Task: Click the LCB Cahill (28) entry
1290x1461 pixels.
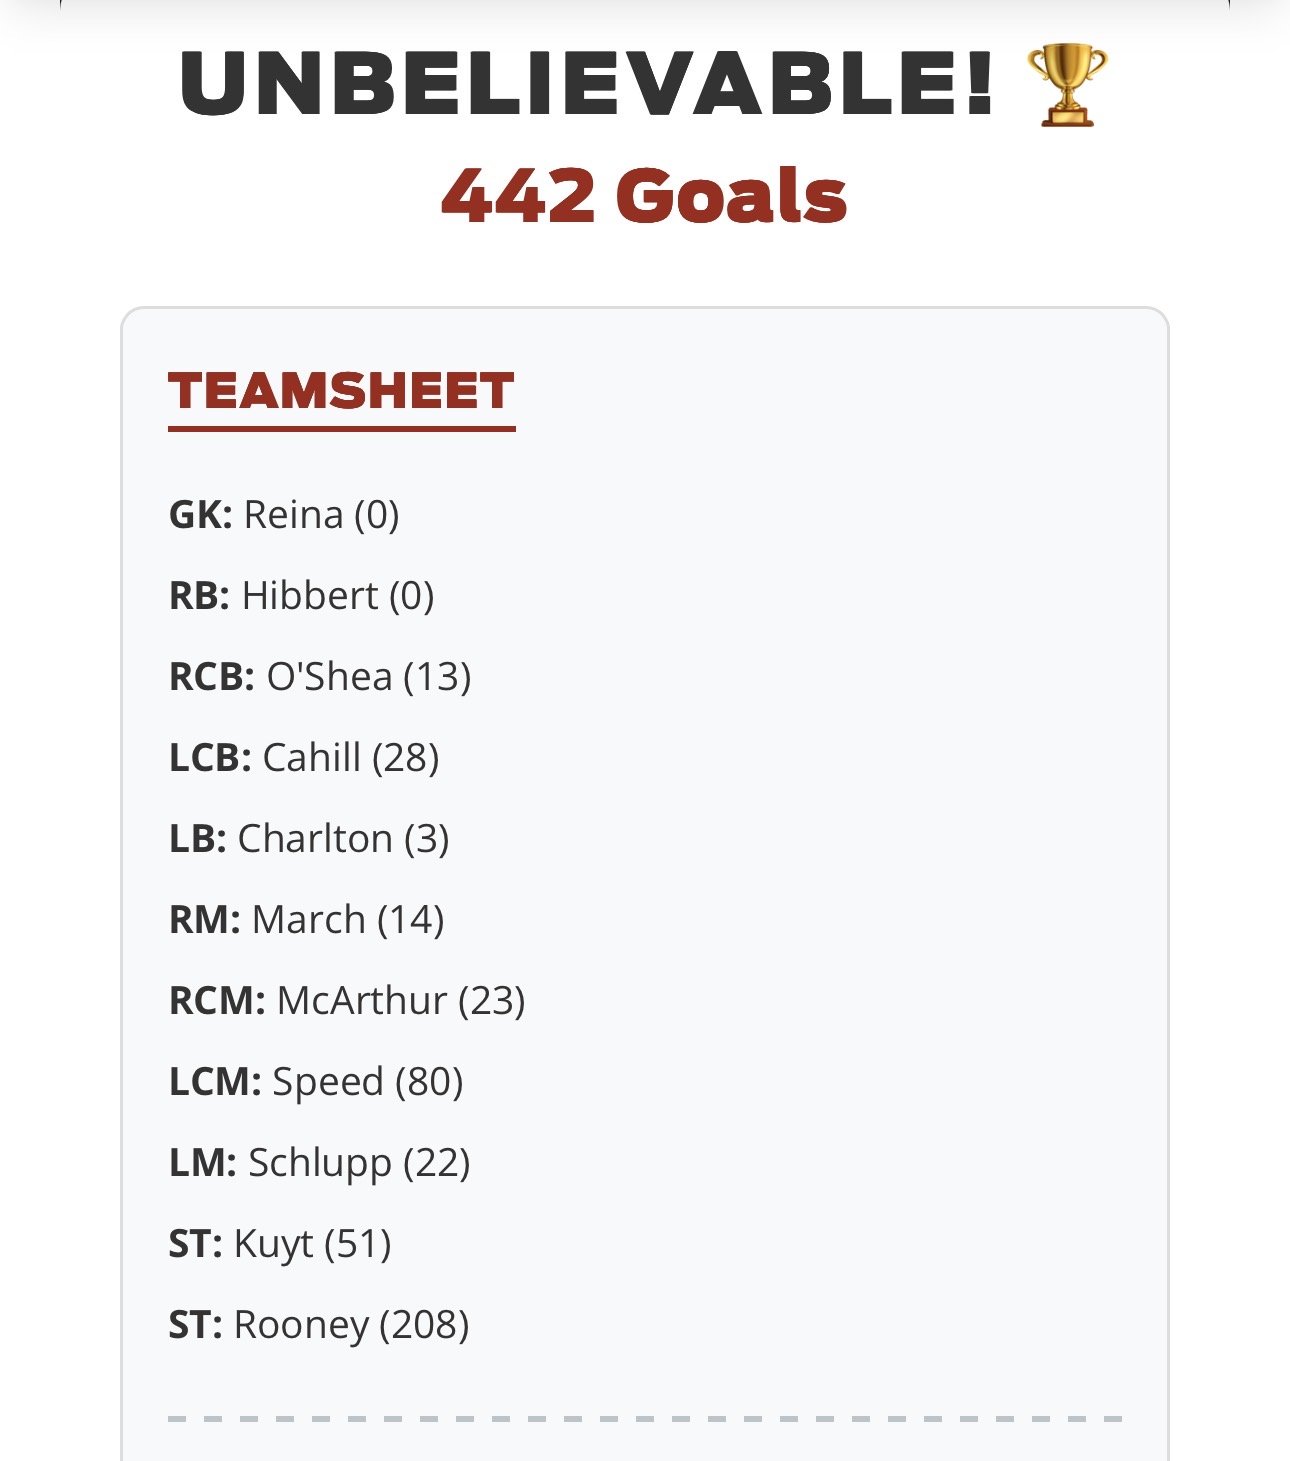Action: [304, 758]
